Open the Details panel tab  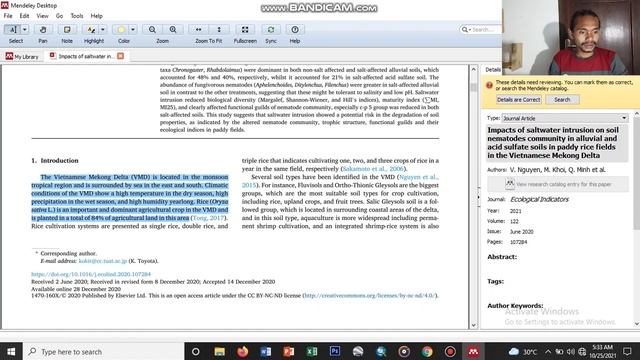[x=493, y=70]
